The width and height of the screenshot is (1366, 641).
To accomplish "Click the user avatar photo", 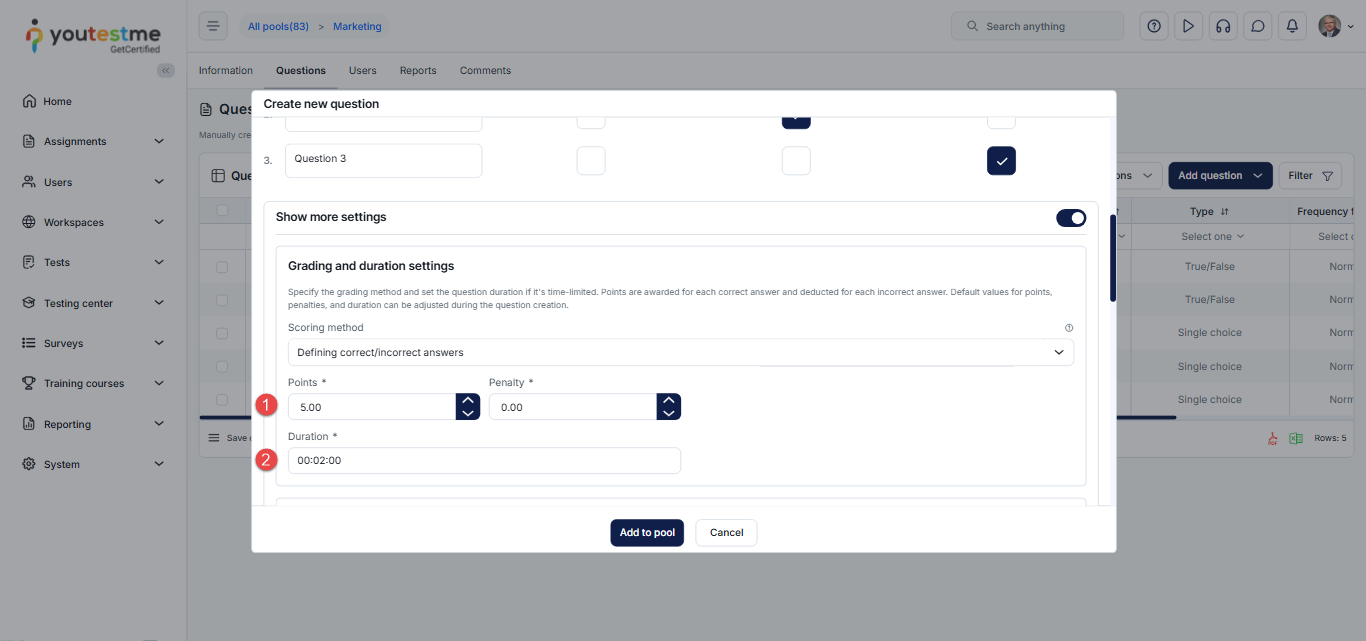I will pyautogui.click(x=1329, y=26).
